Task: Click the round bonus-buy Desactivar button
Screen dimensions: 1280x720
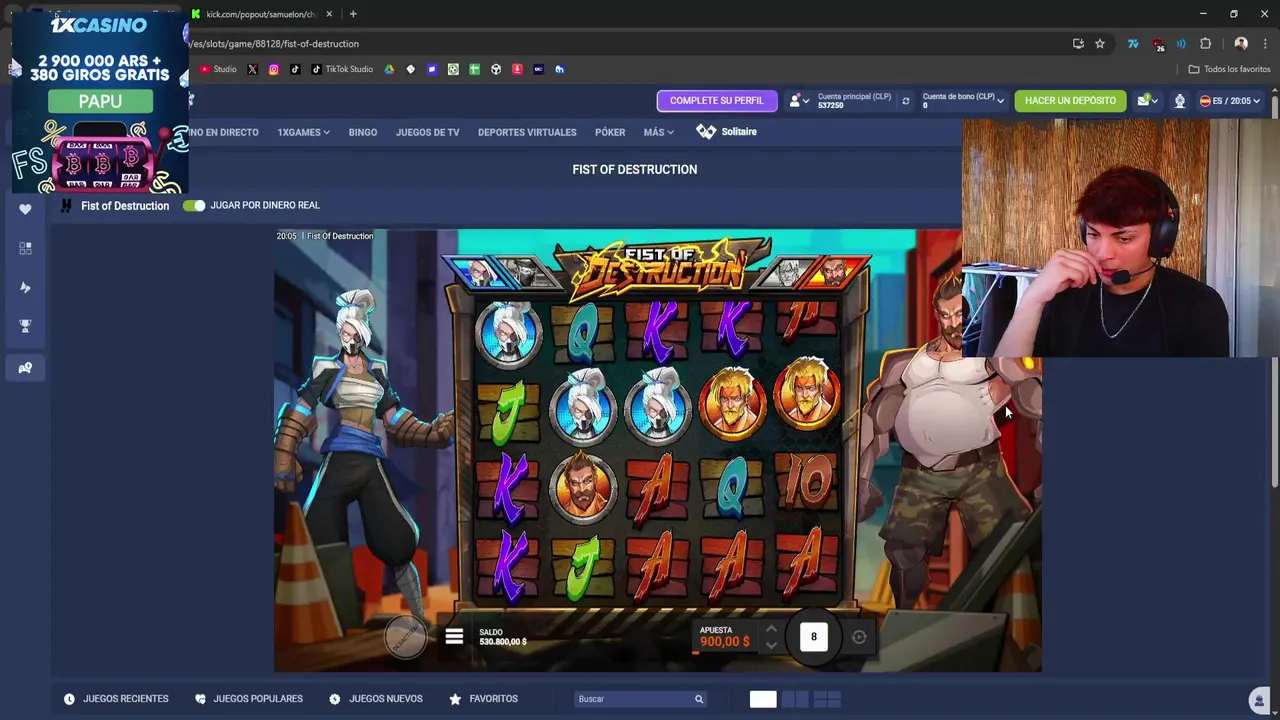Action: coord(406,637)
